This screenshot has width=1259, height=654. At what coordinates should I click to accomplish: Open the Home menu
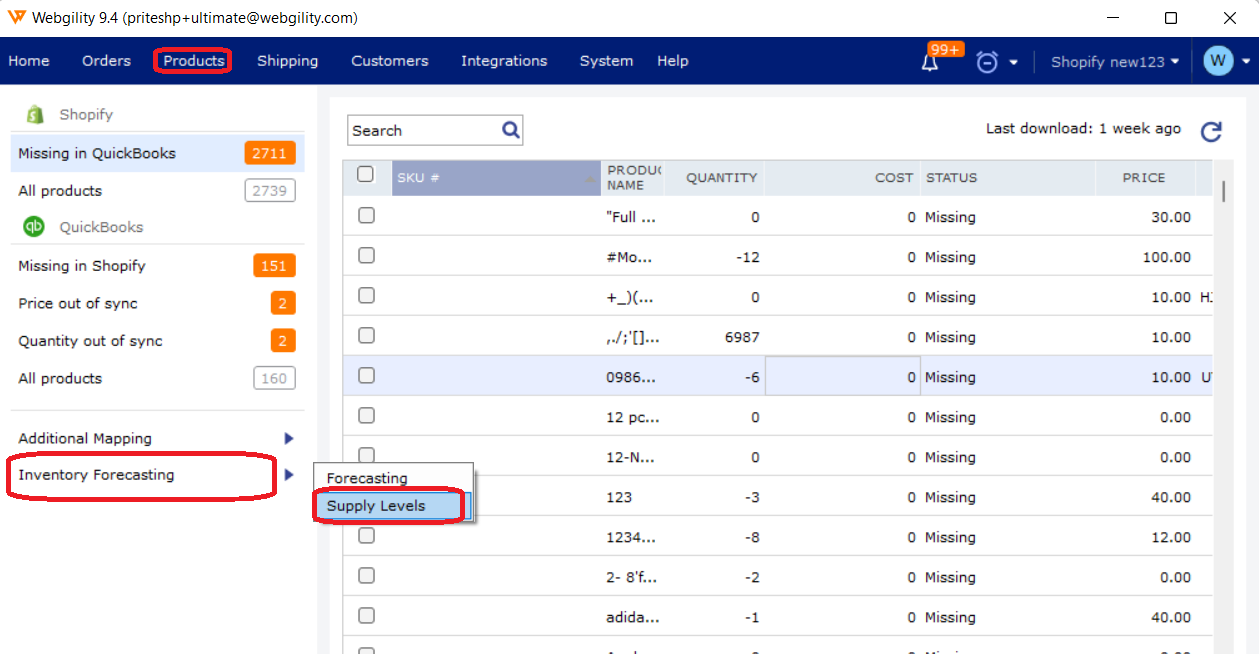(x=29, y=61)
